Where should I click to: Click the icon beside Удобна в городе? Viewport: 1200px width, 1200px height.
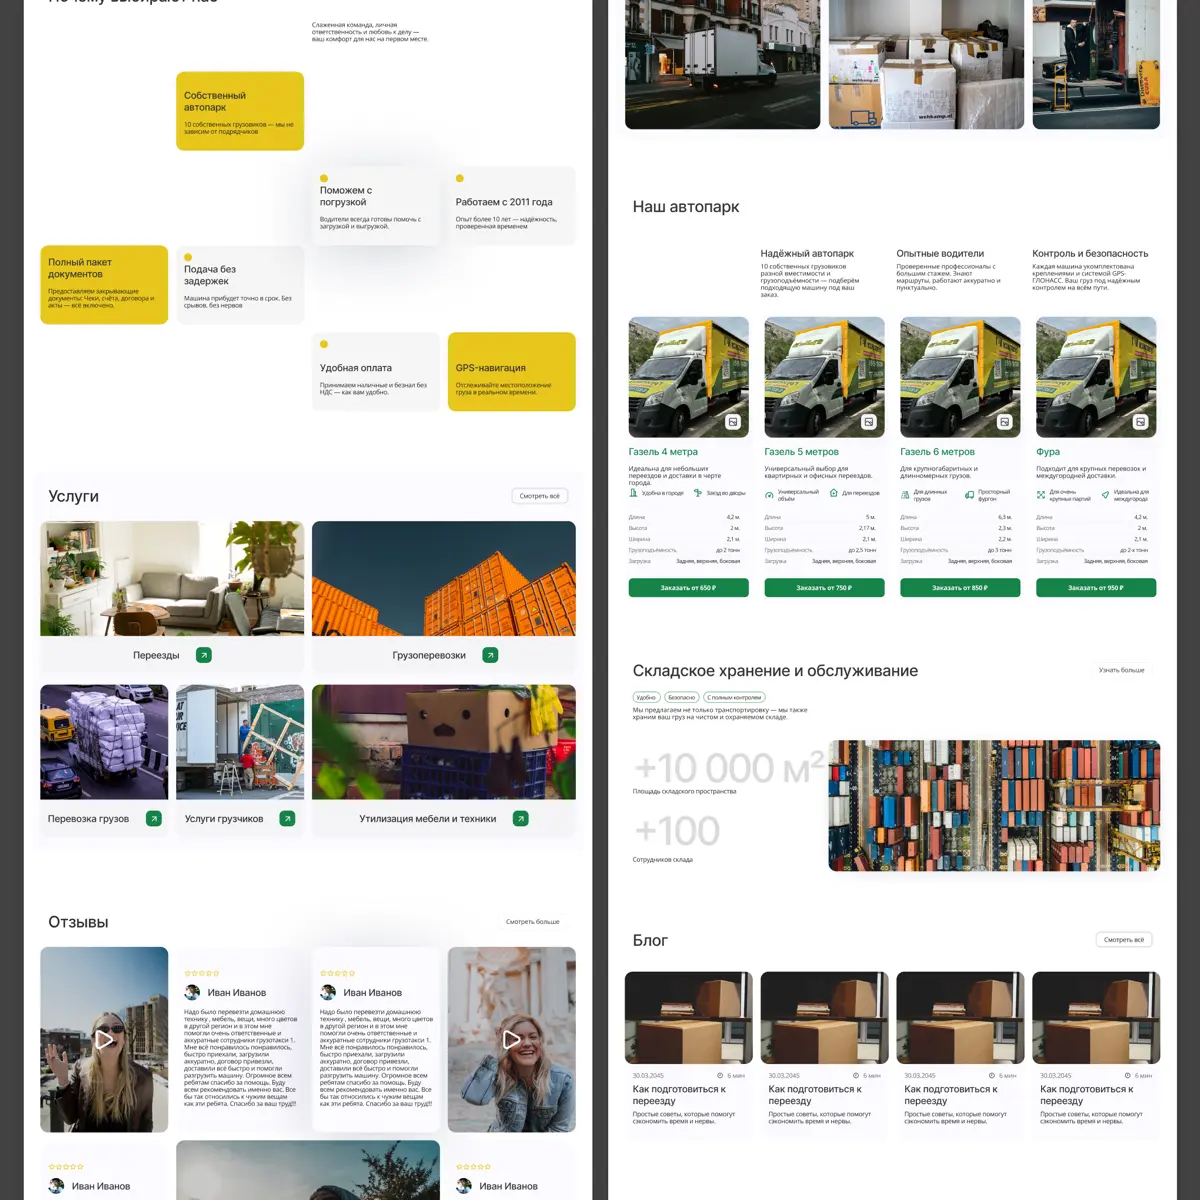(x=633, y=493)
